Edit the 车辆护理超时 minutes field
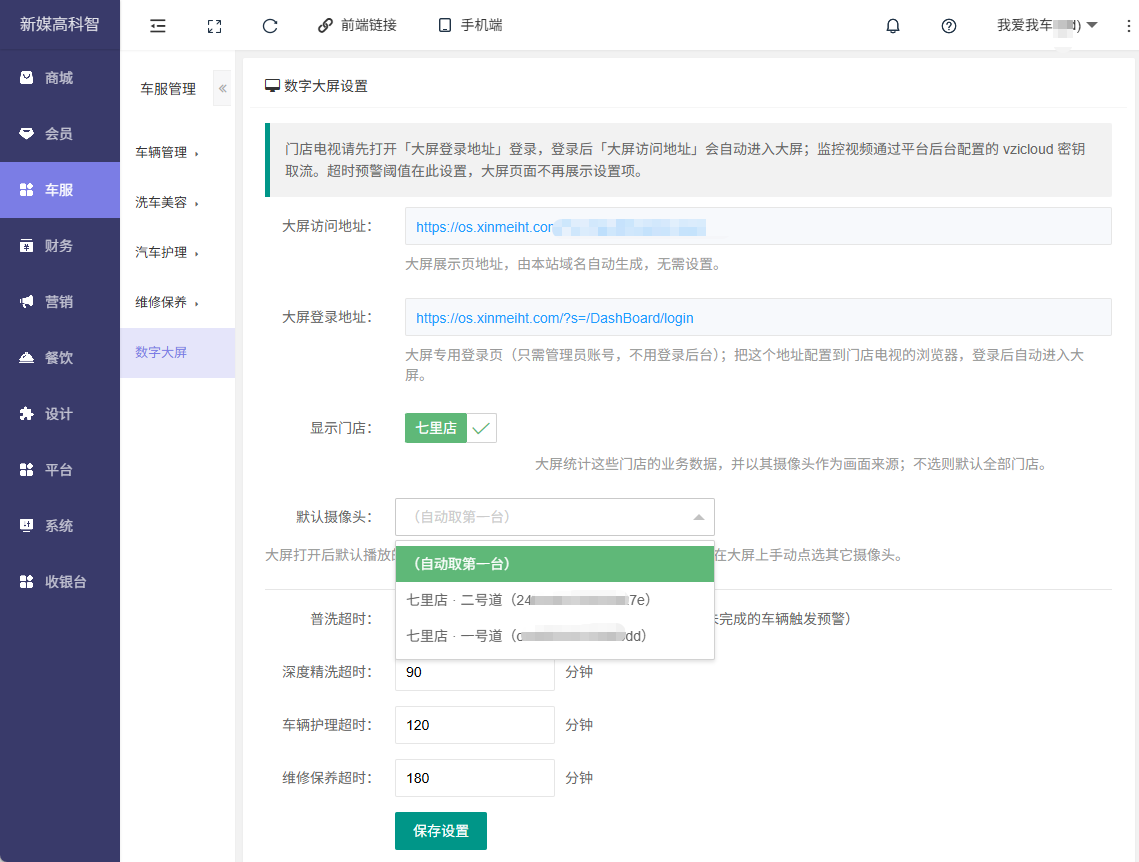 [474, 725]
